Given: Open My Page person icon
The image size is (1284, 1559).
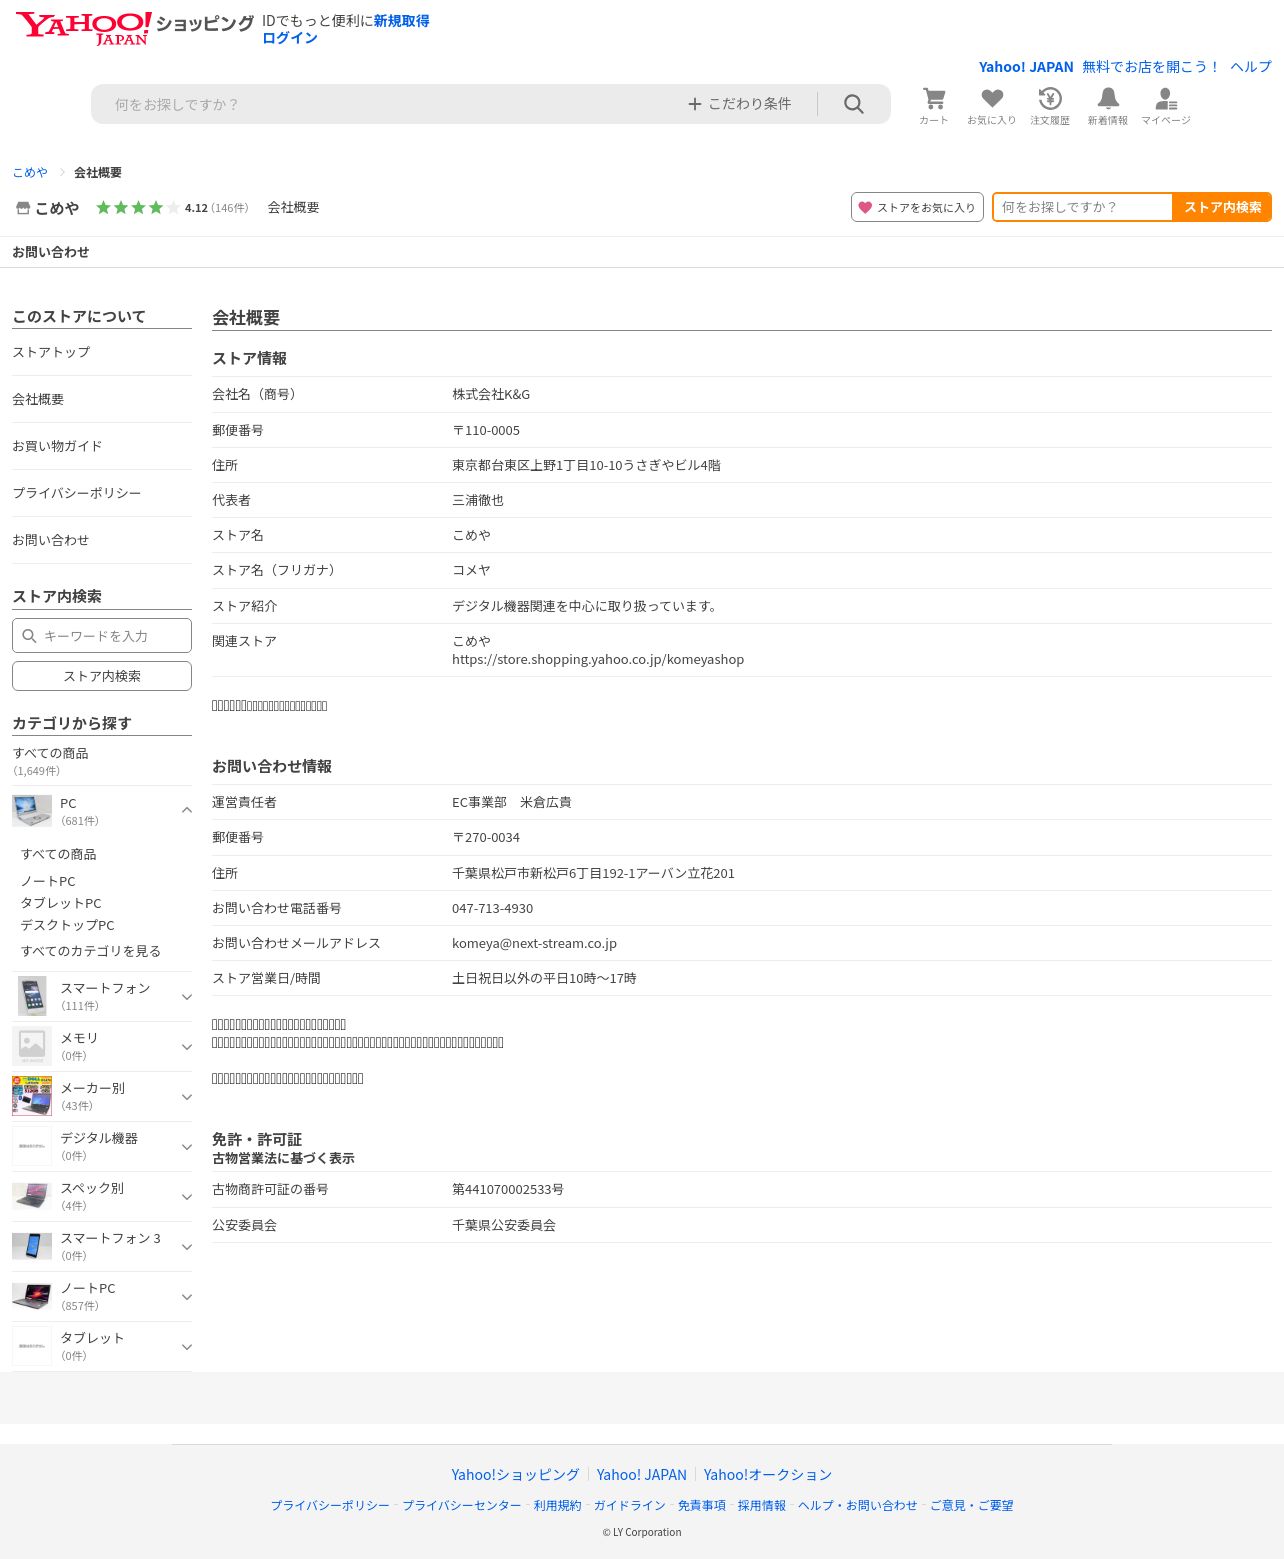Looking at the screenshot, I should point(1166,106).
